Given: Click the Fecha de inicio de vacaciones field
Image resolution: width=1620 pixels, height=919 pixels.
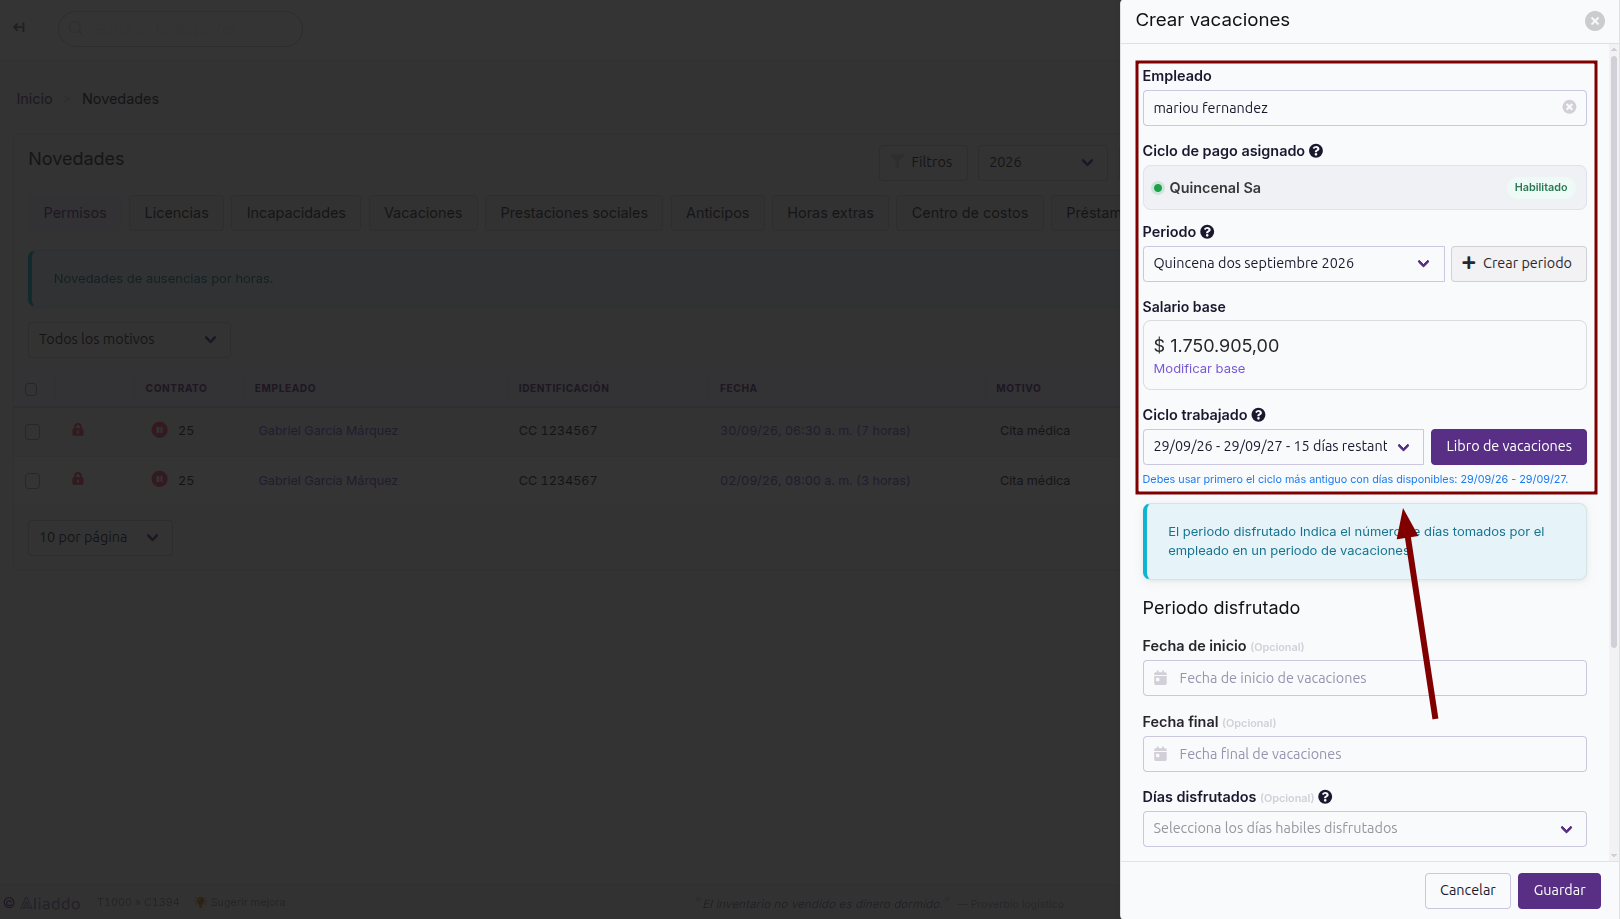Looking at the screenshot, I should coord(1364,678).
